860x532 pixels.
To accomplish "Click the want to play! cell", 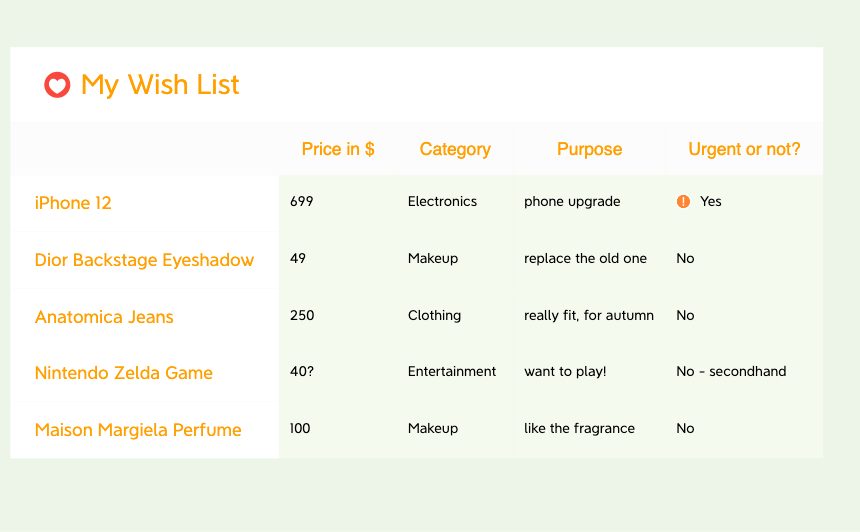I will coord(565,371).
